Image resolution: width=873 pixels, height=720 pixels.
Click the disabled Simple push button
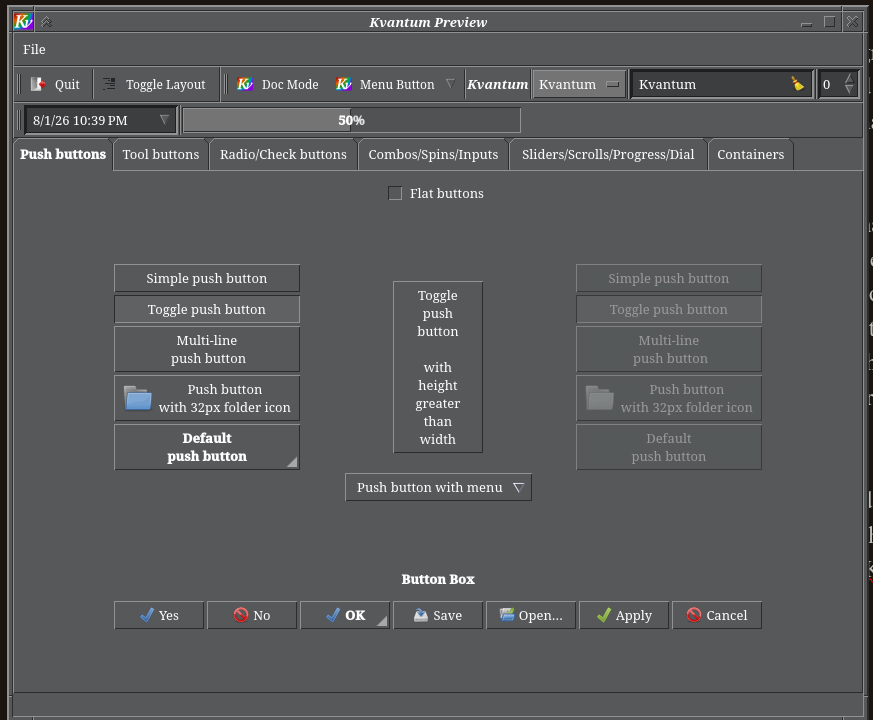[x=669, y=278]
